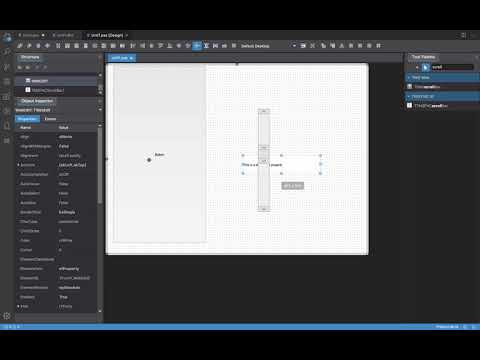Click the Align property value

click(x=65, y=137)
